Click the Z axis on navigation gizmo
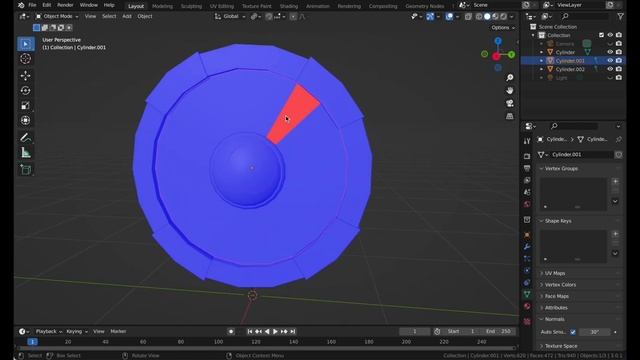The width and height of the screenshot is (640, 360). (498, 41)
